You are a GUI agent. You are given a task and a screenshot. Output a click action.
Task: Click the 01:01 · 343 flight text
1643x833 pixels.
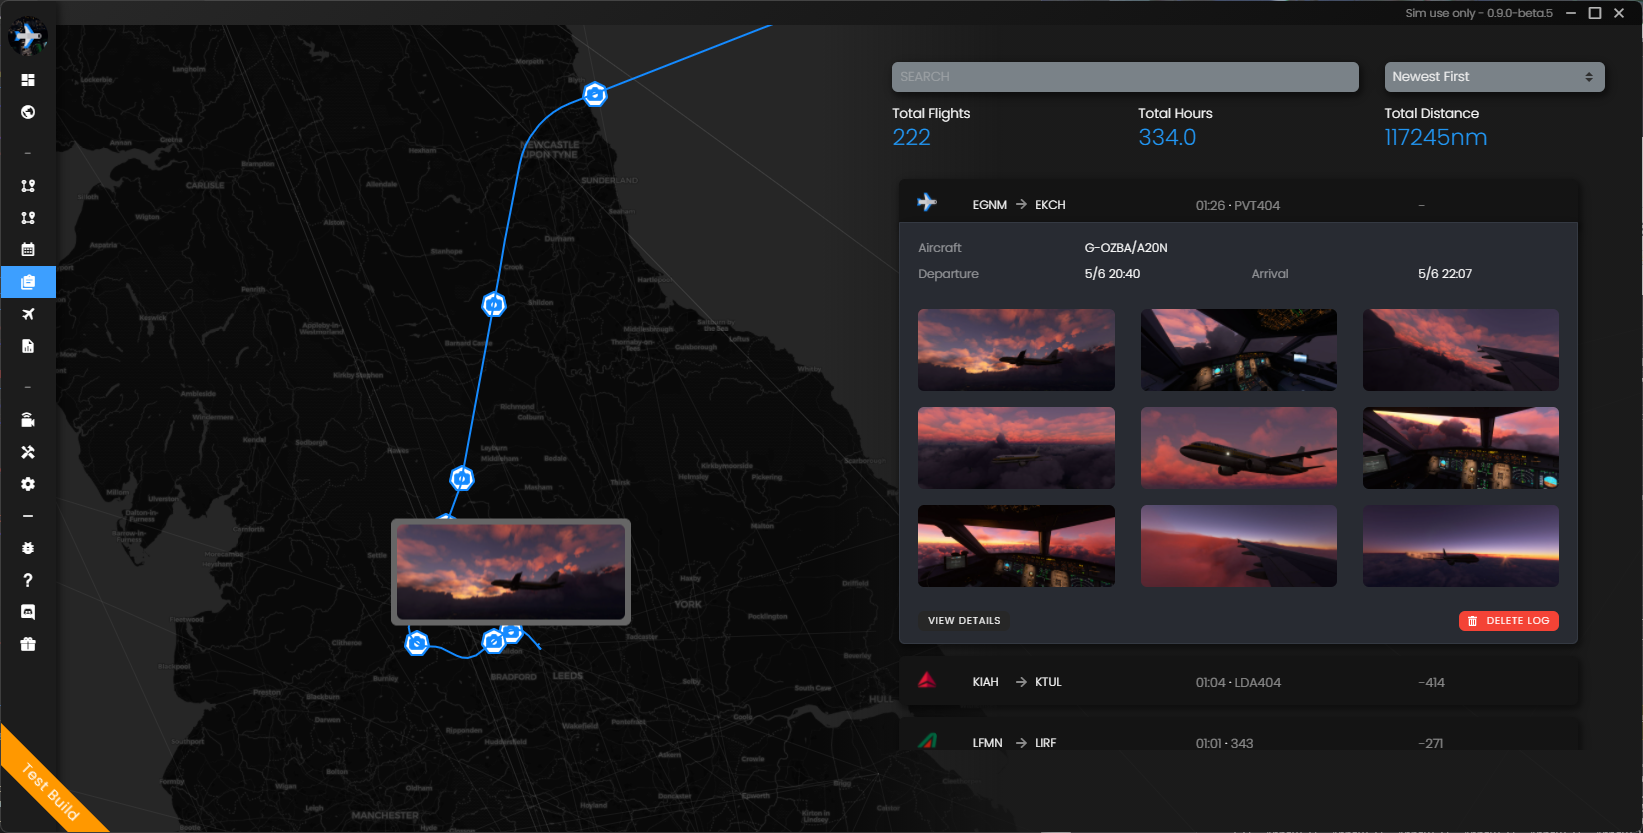tap(1224, 743)
